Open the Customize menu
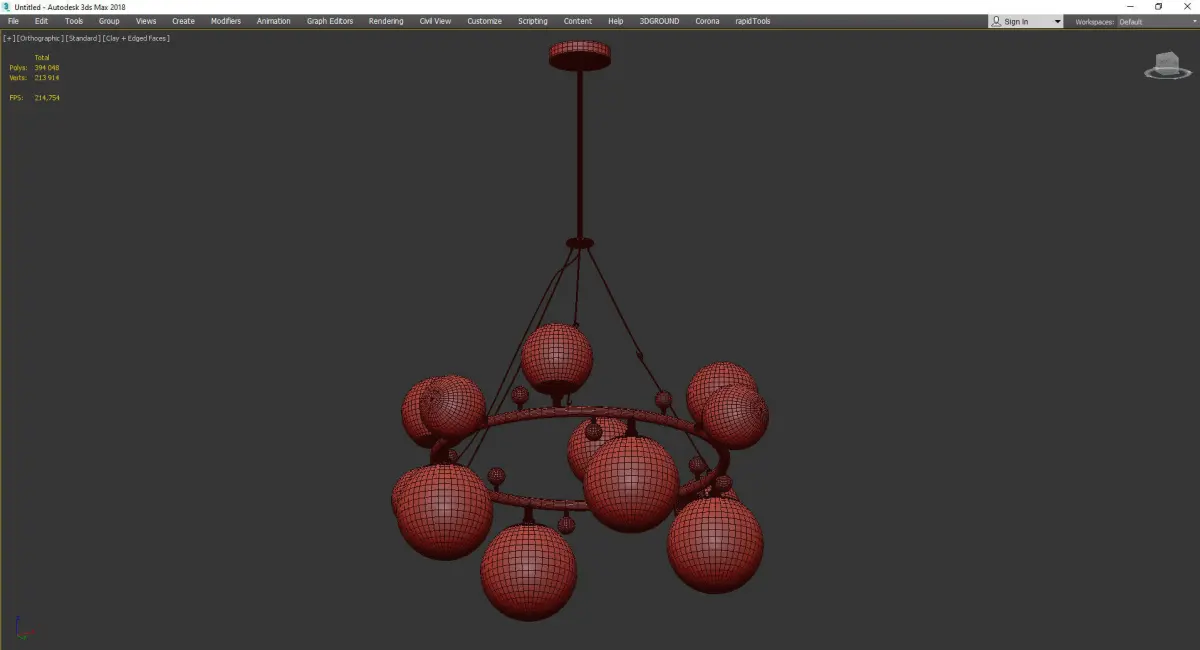 [484, 21]
